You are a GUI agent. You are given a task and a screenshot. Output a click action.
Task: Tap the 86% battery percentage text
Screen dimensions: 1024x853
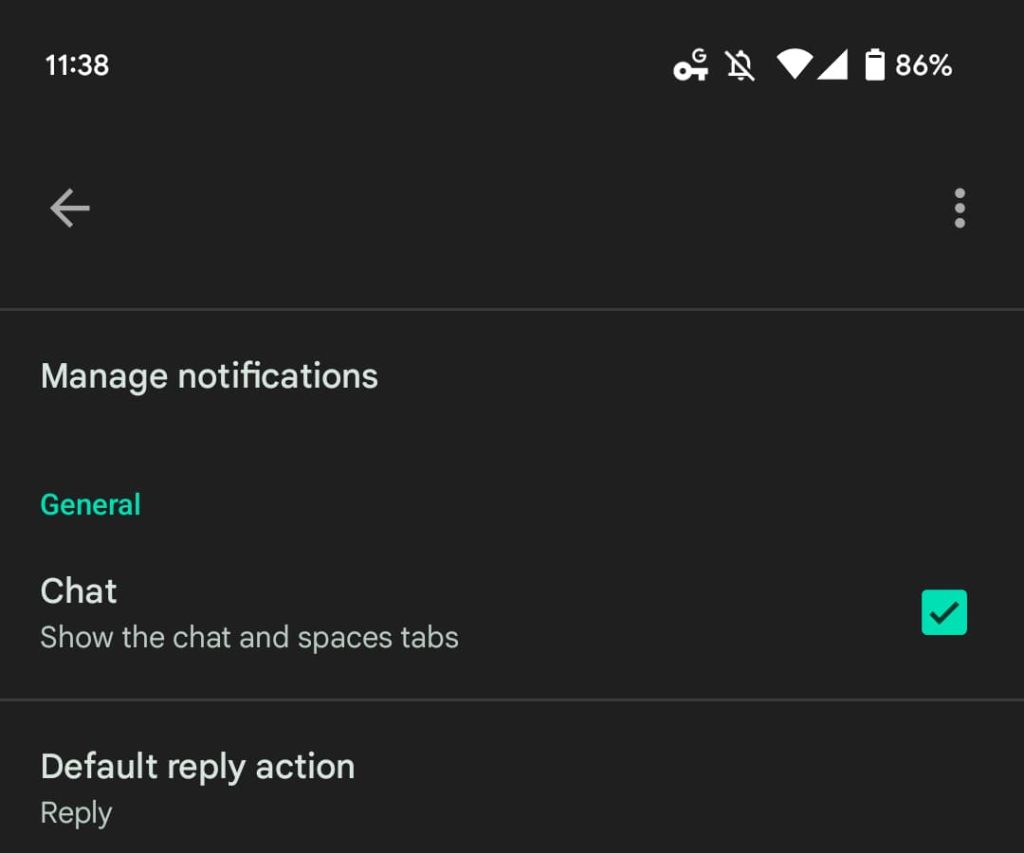923,65
